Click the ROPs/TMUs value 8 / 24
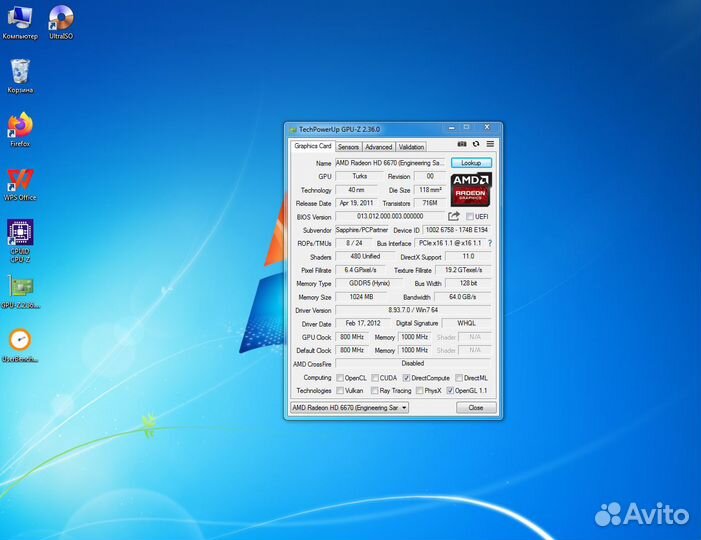The width and height of the screenshot is (701, 540). tap(354, 243)
